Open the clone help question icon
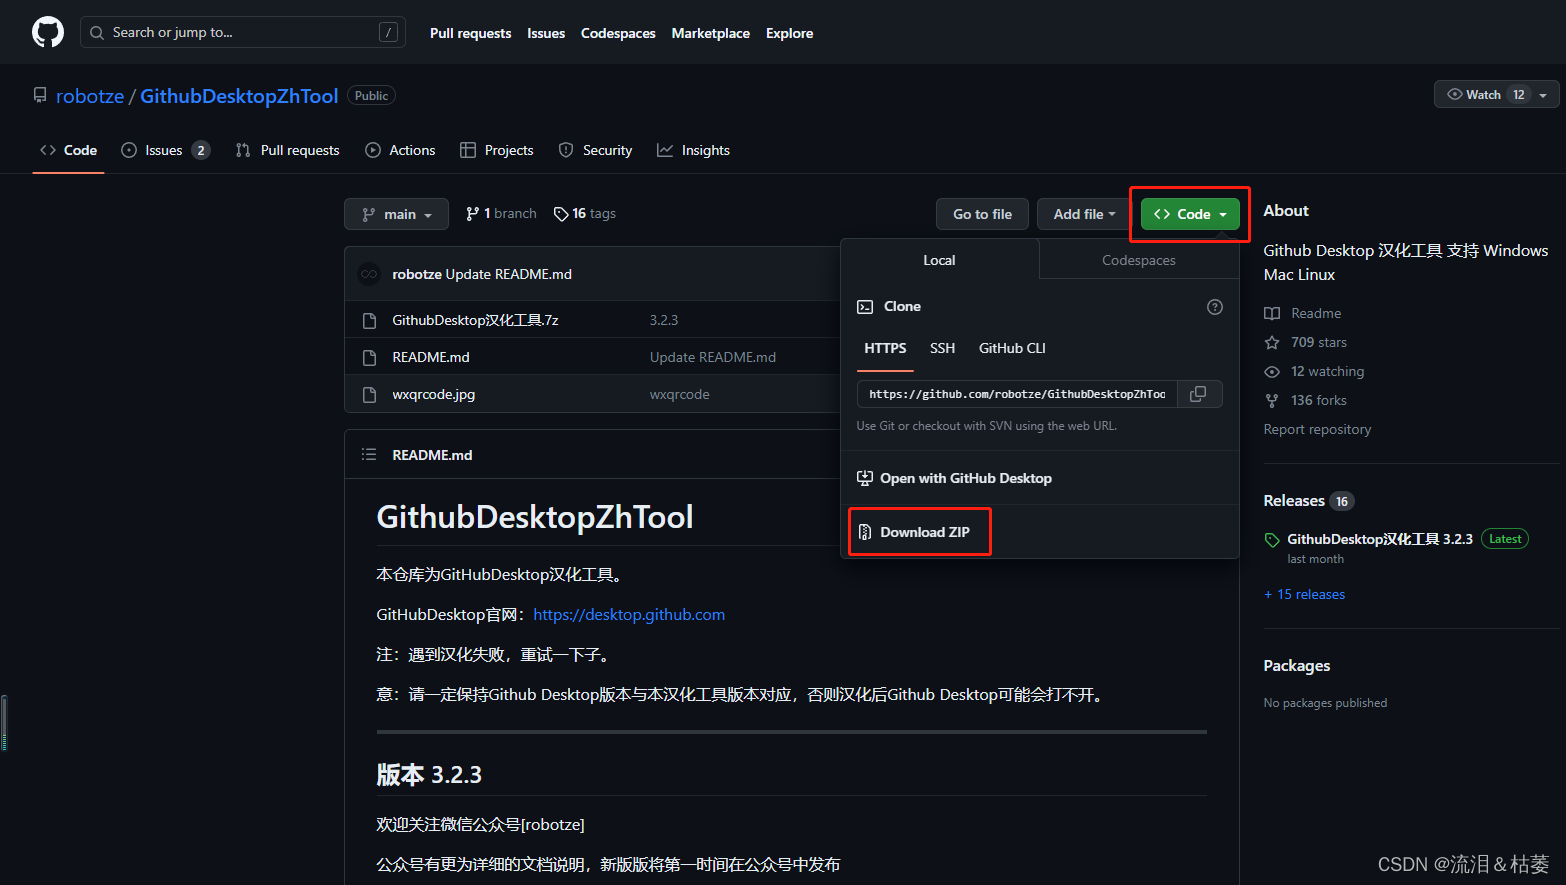This screenshot has height=885, width=1566. 1215,307
